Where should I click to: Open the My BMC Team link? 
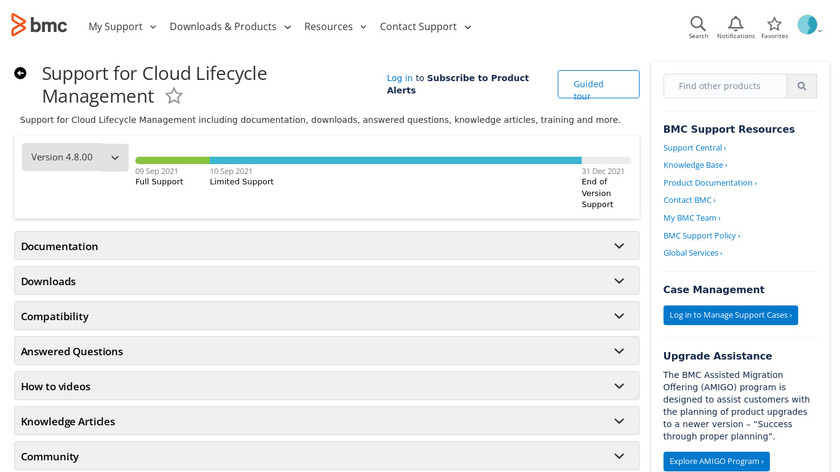click(692, 218)
